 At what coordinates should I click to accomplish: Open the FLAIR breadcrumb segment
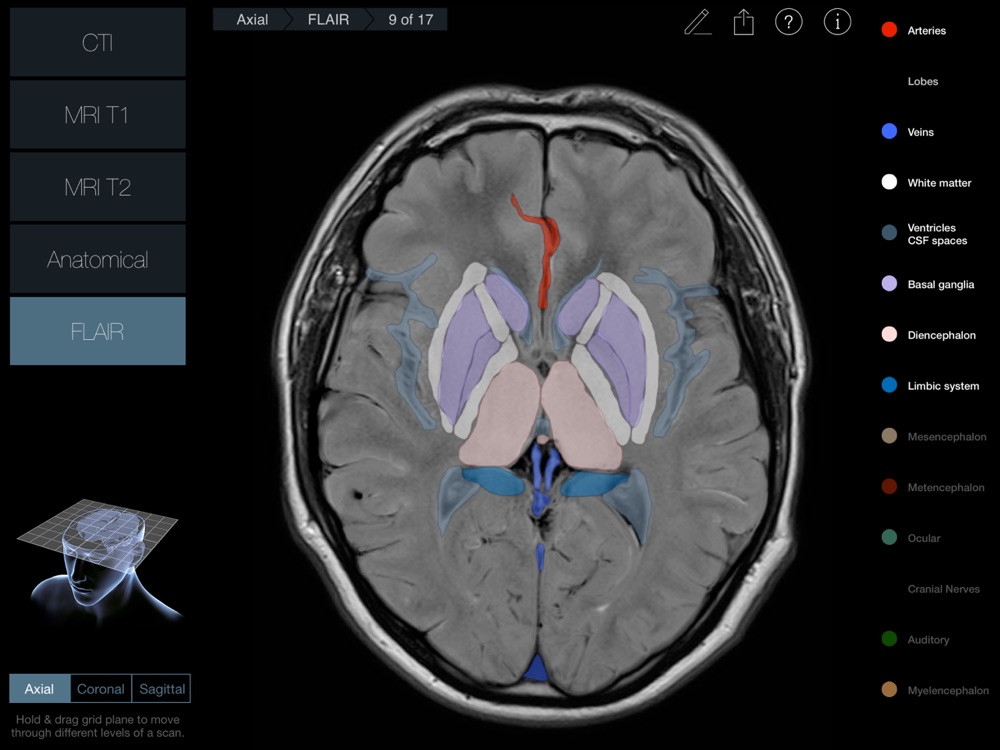click(x=327, y=19)
